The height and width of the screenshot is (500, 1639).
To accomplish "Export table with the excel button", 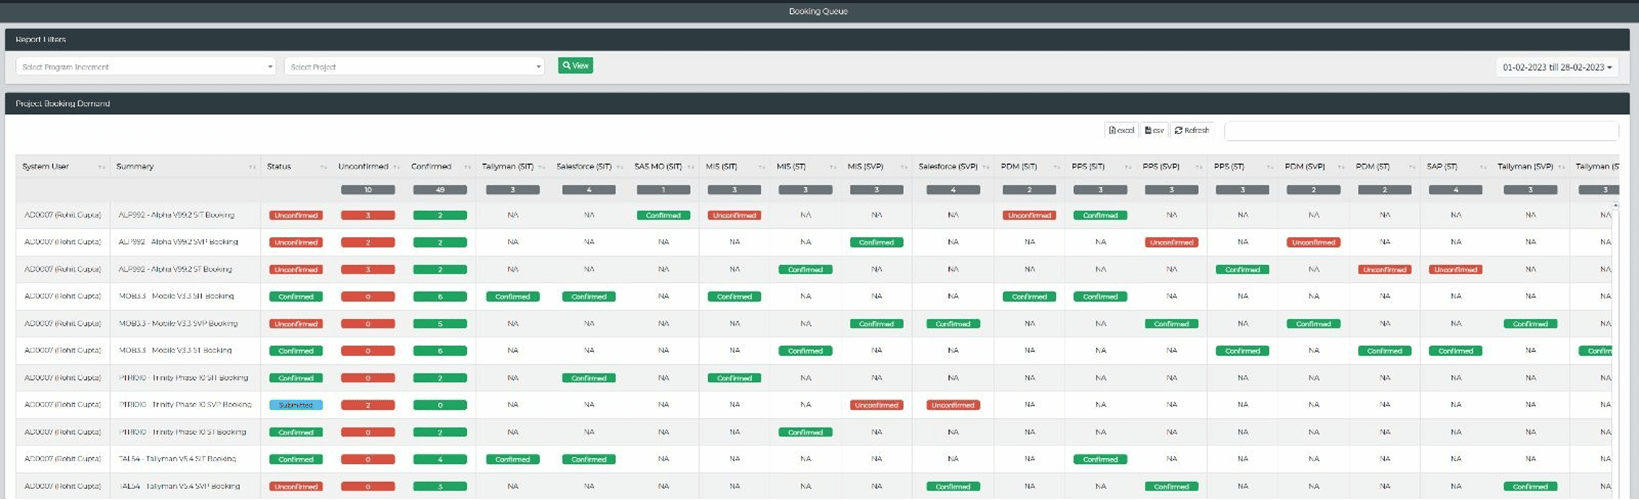I will (1121, 130).
